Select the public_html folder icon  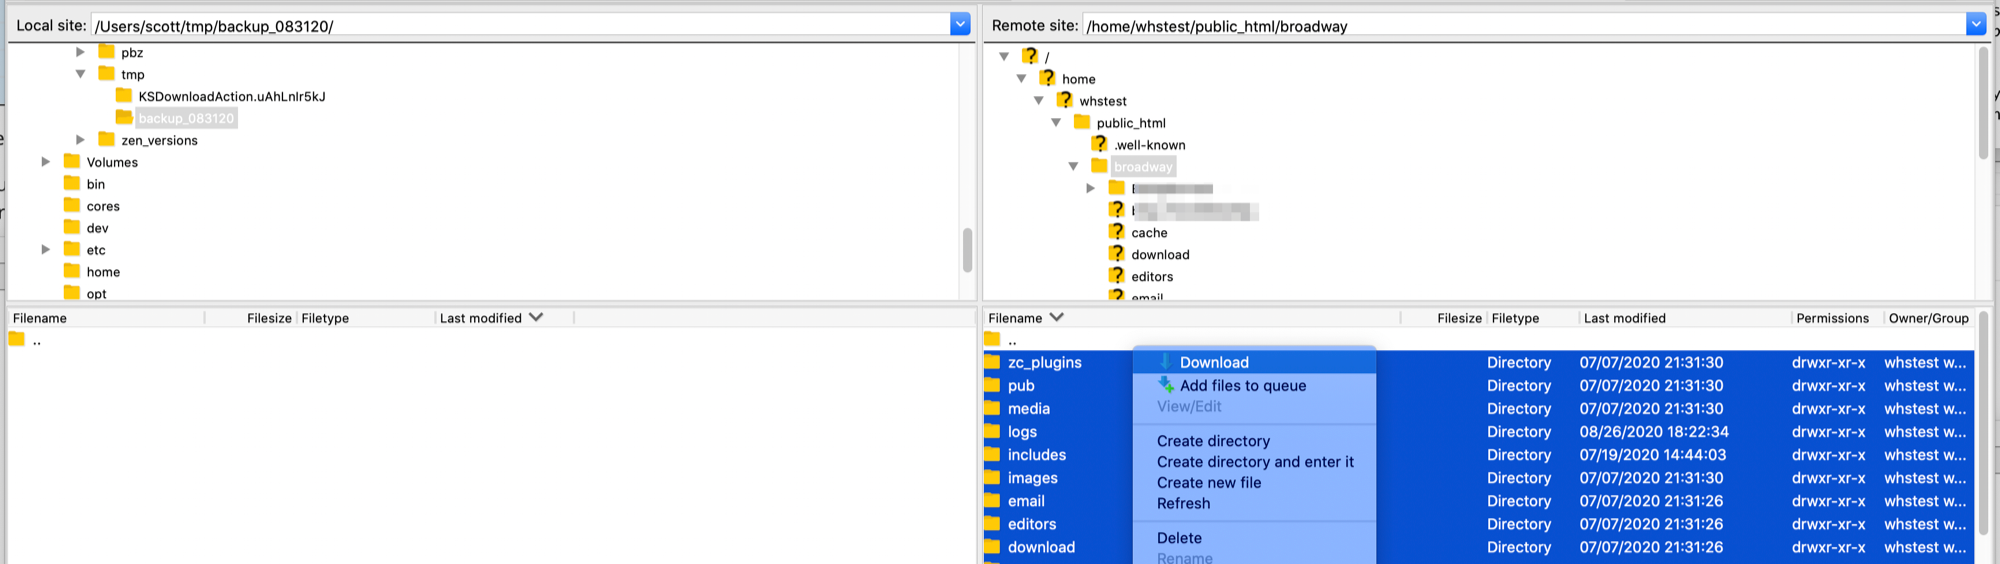[x=1082, y=122]
